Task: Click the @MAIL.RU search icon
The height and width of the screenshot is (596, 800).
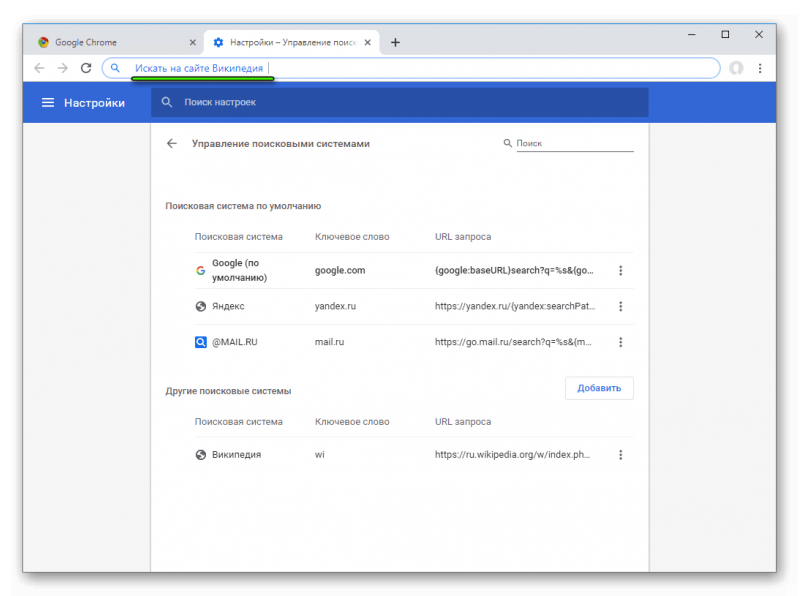Action: click(201, 342)
